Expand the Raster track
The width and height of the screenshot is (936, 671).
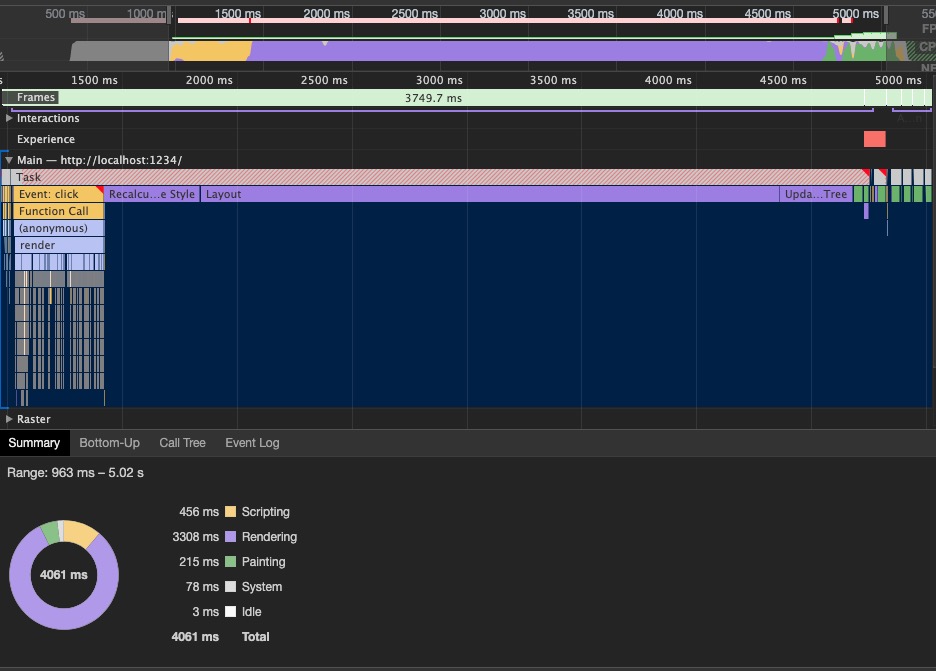click(x=9, y=419)
